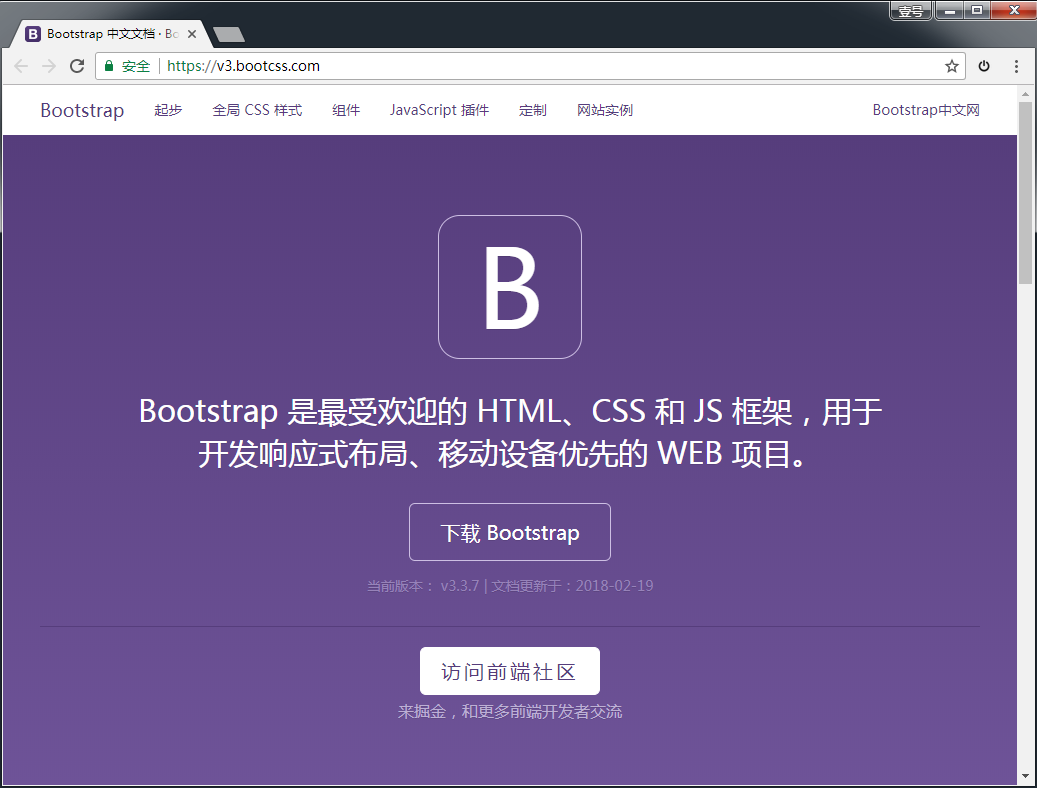
Task: Open the 定制 section
Action: pyautogui.click(x=533, y=110)
